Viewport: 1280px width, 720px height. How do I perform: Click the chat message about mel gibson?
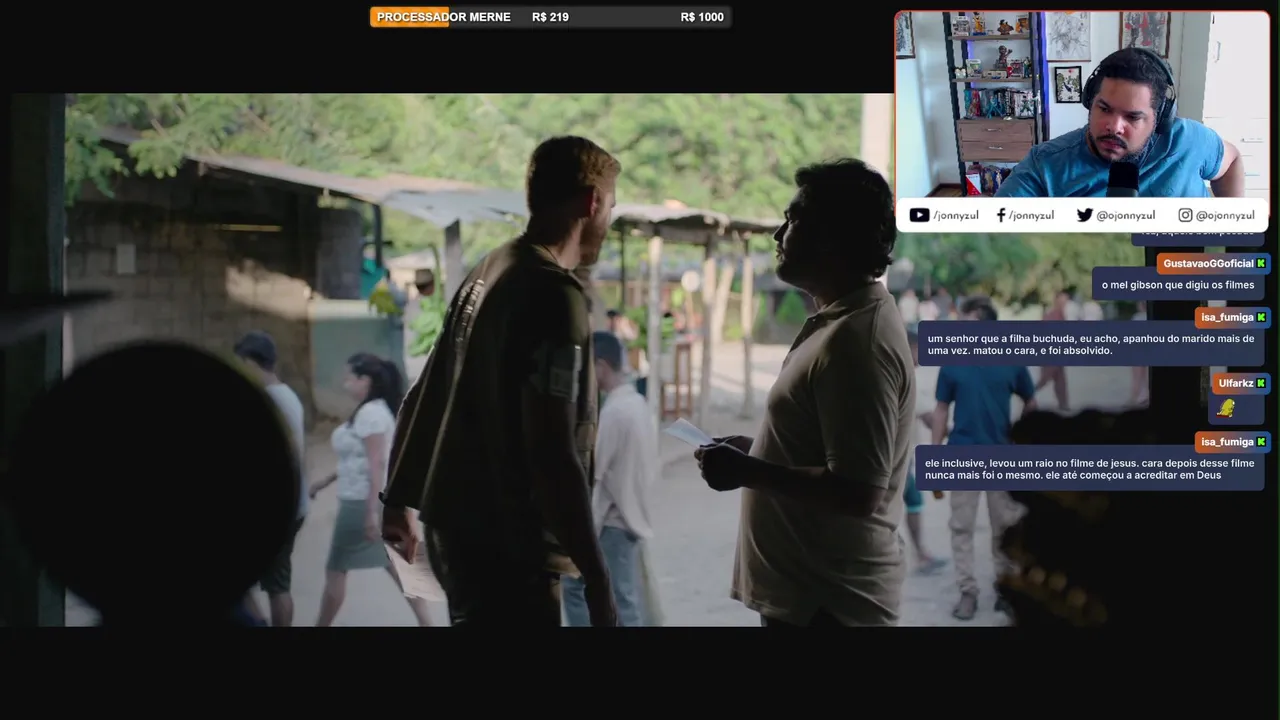click(1178, 285)
